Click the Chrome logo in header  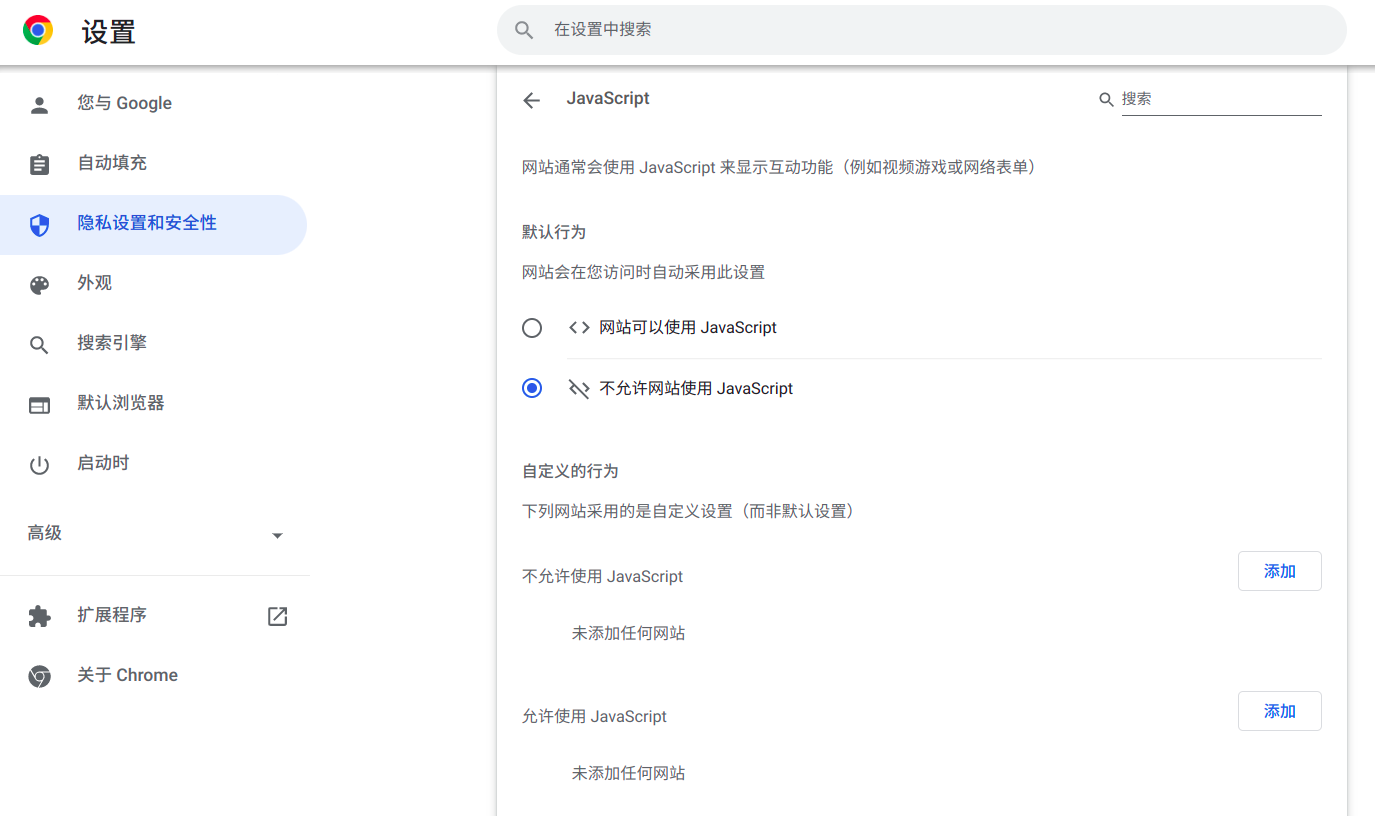[38, 31]
